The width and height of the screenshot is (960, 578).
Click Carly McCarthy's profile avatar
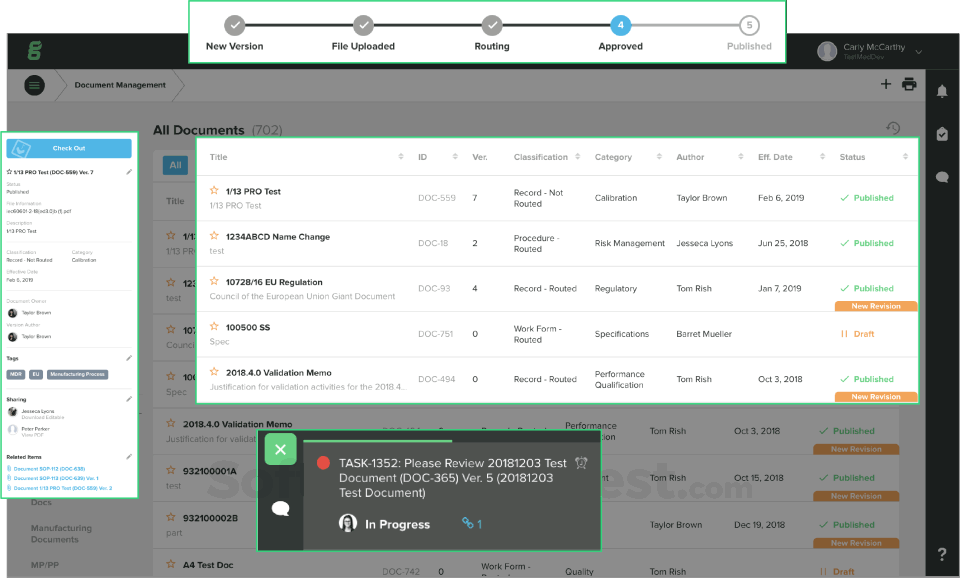(827, 51)
